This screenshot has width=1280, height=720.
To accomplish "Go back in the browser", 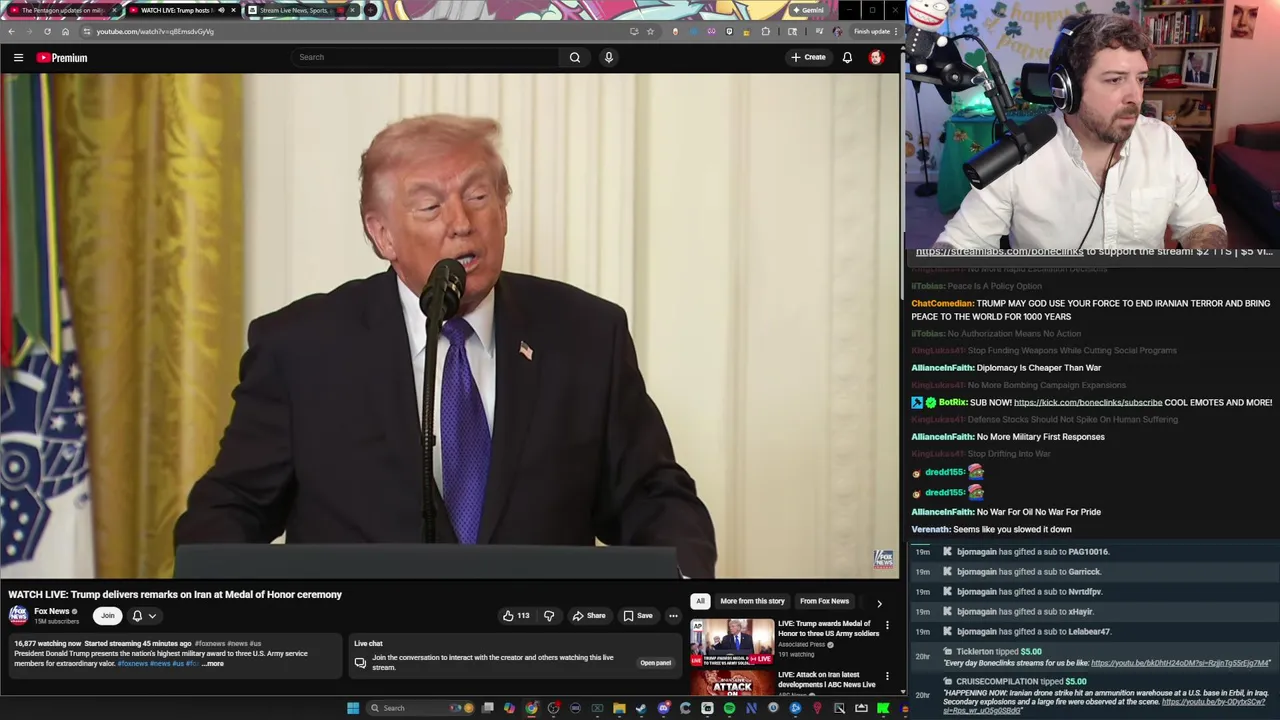I will [x=11, y=31].
